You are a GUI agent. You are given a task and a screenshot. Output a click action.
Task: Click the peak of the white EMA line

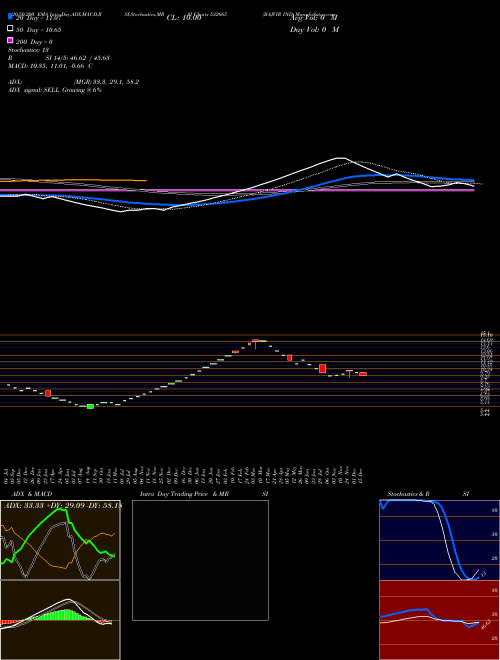tap(340, 158)
